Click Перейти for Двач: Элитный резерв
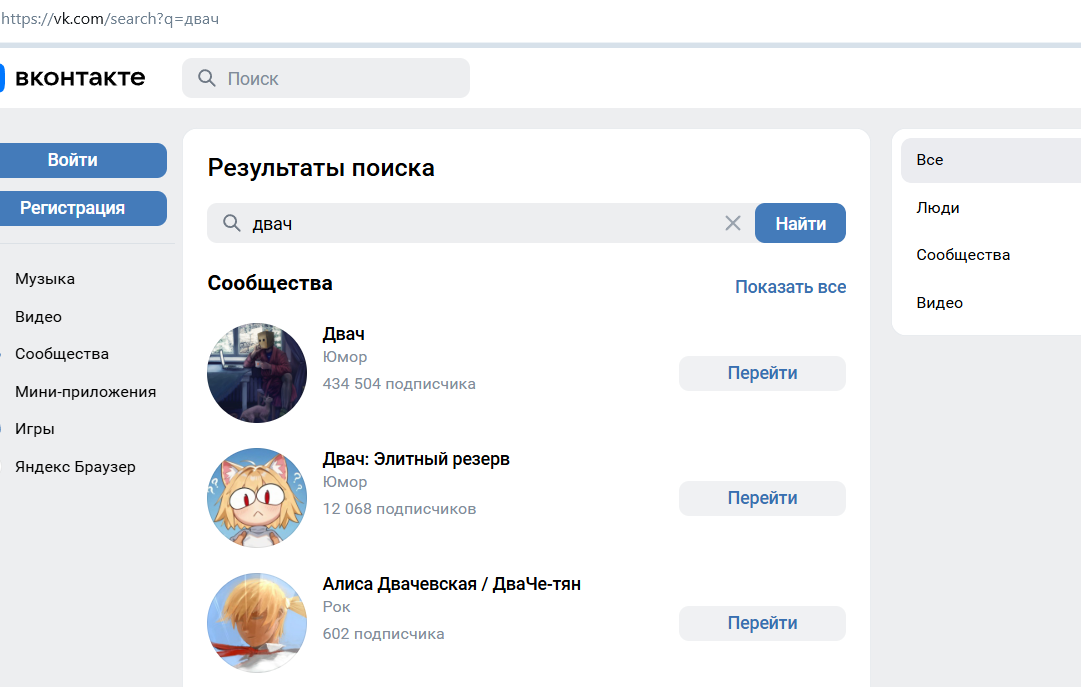The height and width of the screenshot is (687, 1081). pos(762,498)
